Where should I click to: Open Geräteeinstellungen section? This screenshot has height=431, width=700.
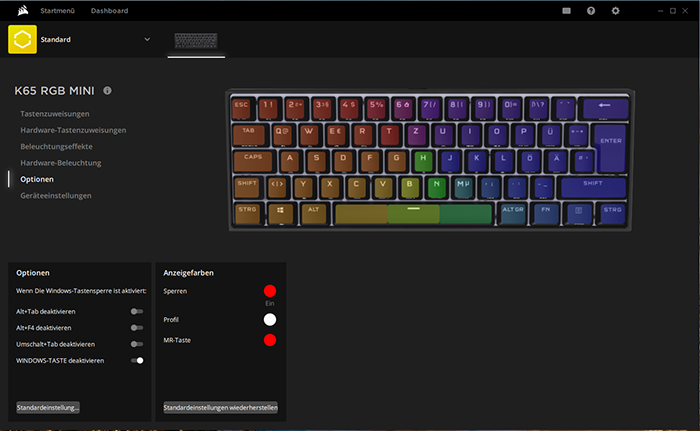tap(56, 196)
